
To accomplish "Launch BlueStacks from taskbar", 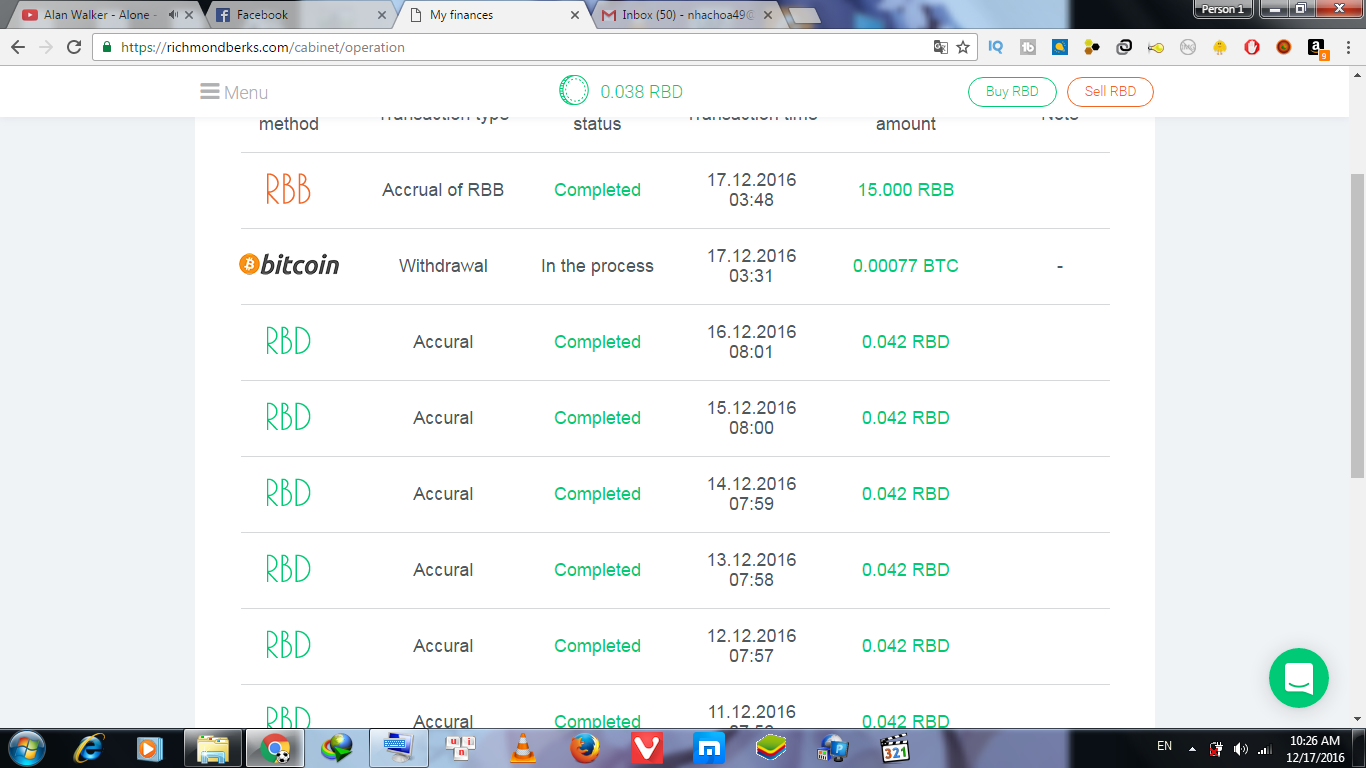I will click(770, 748).
